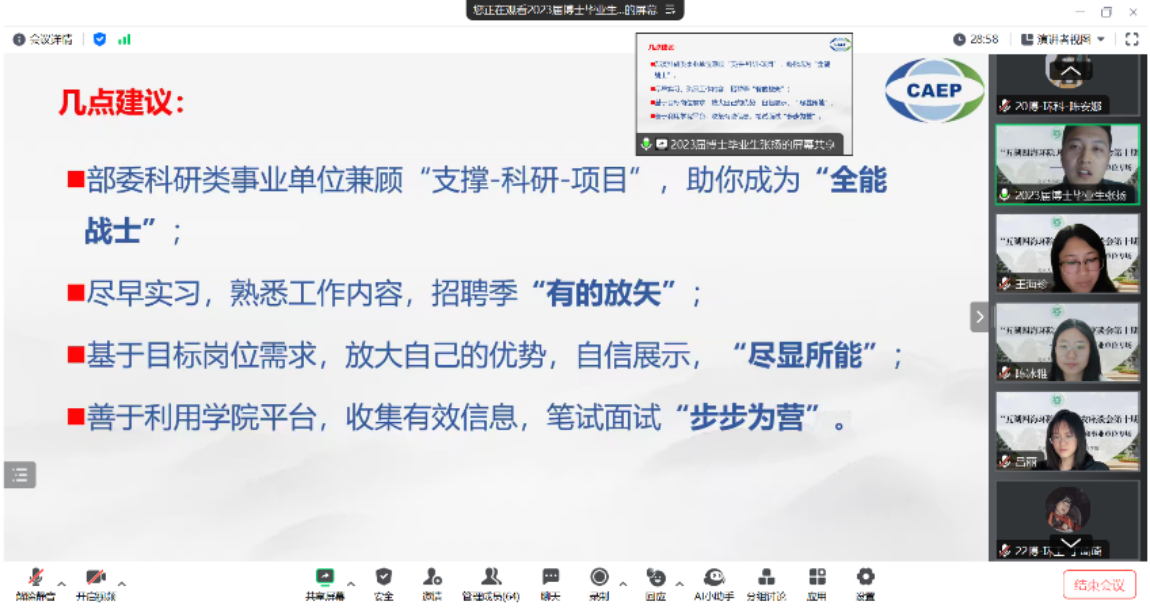The height and width of the screenshot is (610, 1150).
Task: Open the Speaker View layout dropdown
Action: (1063, 39)
